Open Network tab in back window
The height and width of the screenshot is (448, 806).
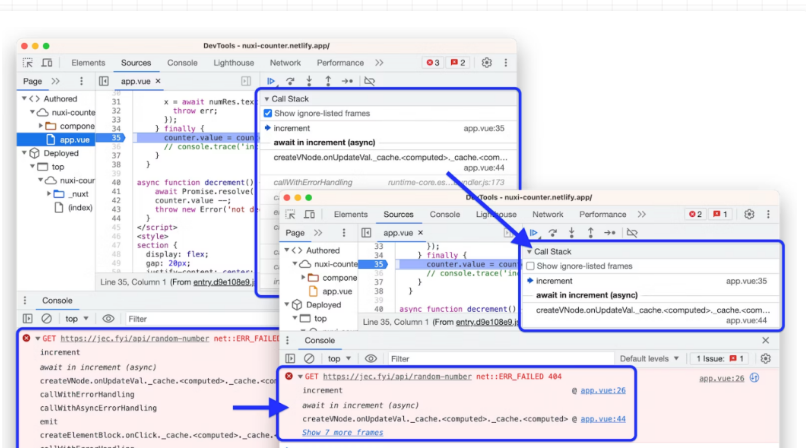pos(285,63)
